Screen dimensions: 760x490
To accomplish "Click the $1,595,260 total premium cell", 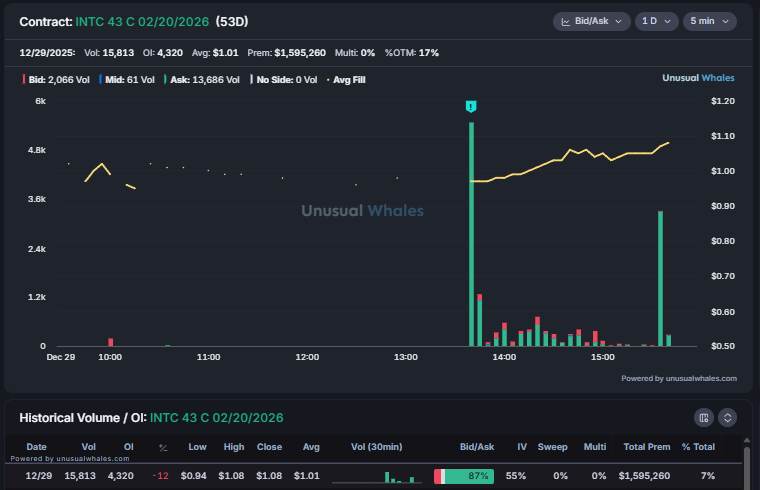I will (644, 476).
